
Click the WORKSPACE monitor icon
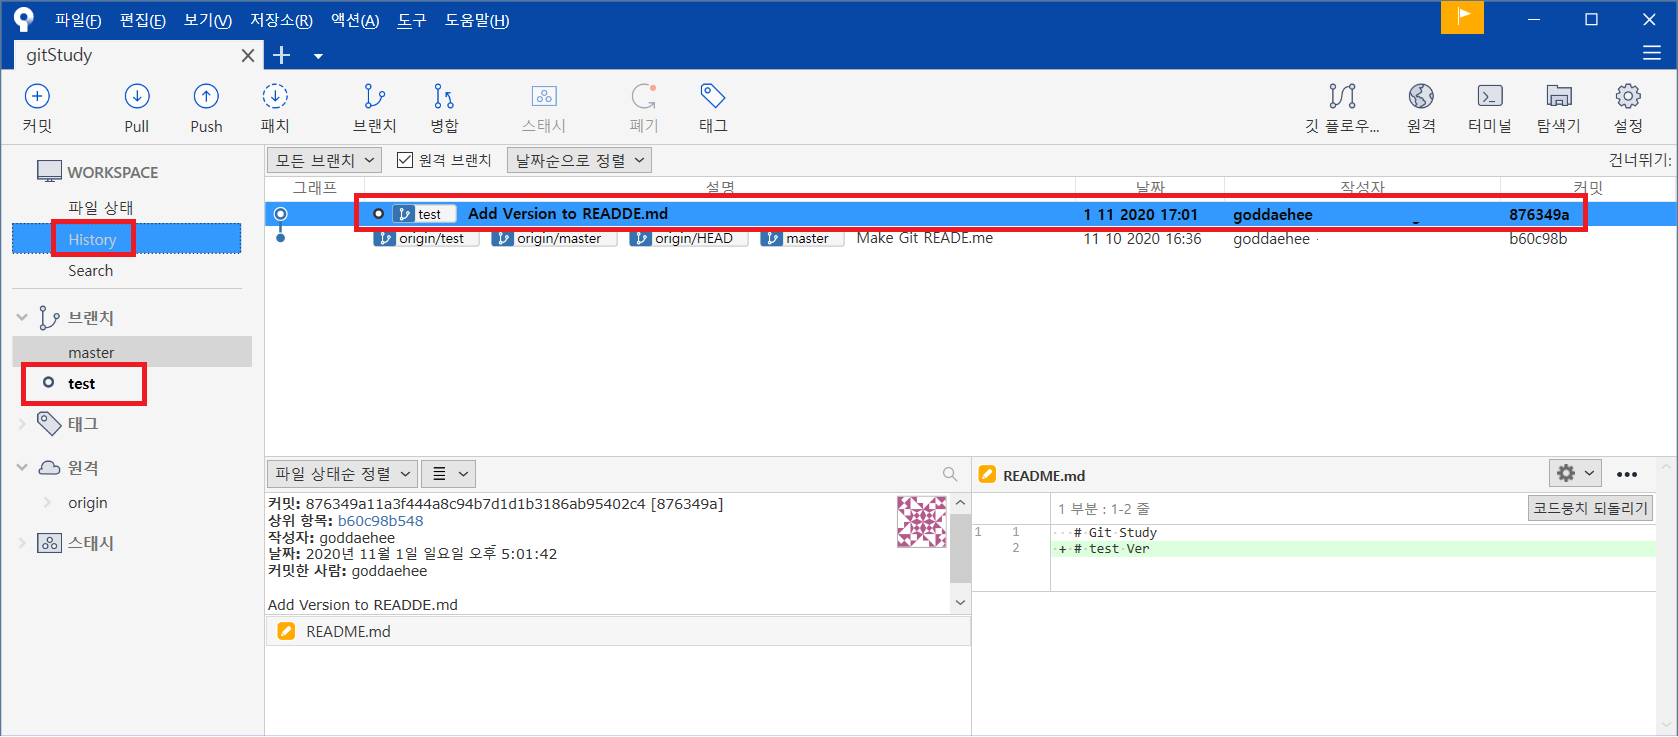pos(49,172)
